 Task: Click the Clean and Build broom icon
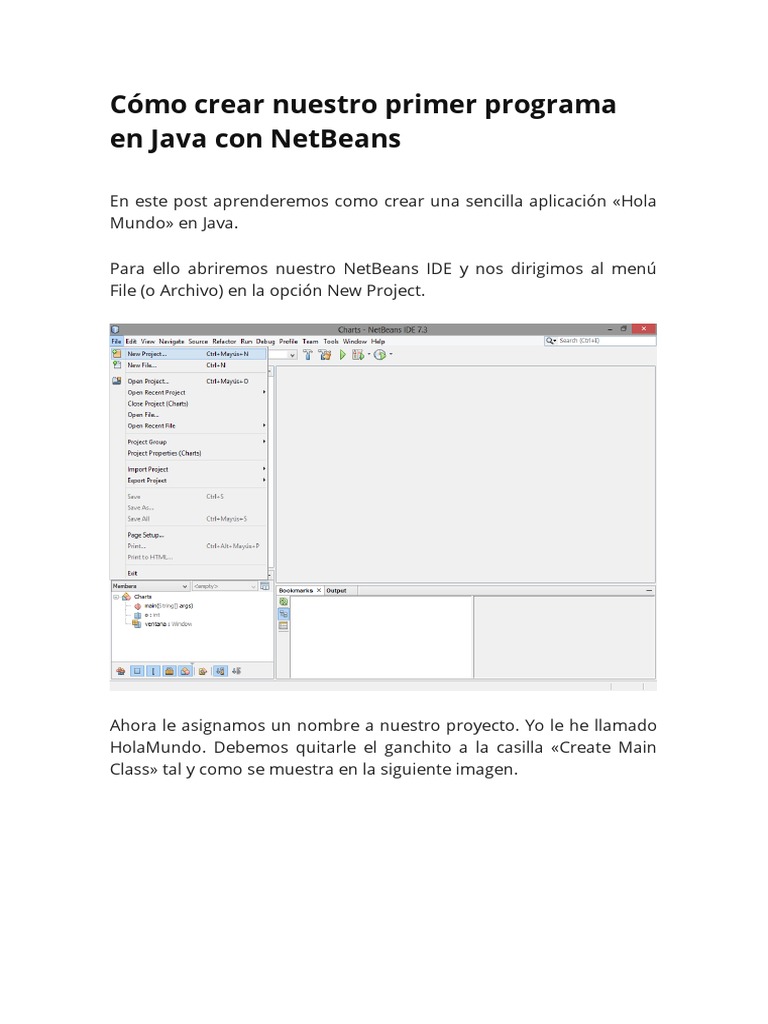point(325,355)
